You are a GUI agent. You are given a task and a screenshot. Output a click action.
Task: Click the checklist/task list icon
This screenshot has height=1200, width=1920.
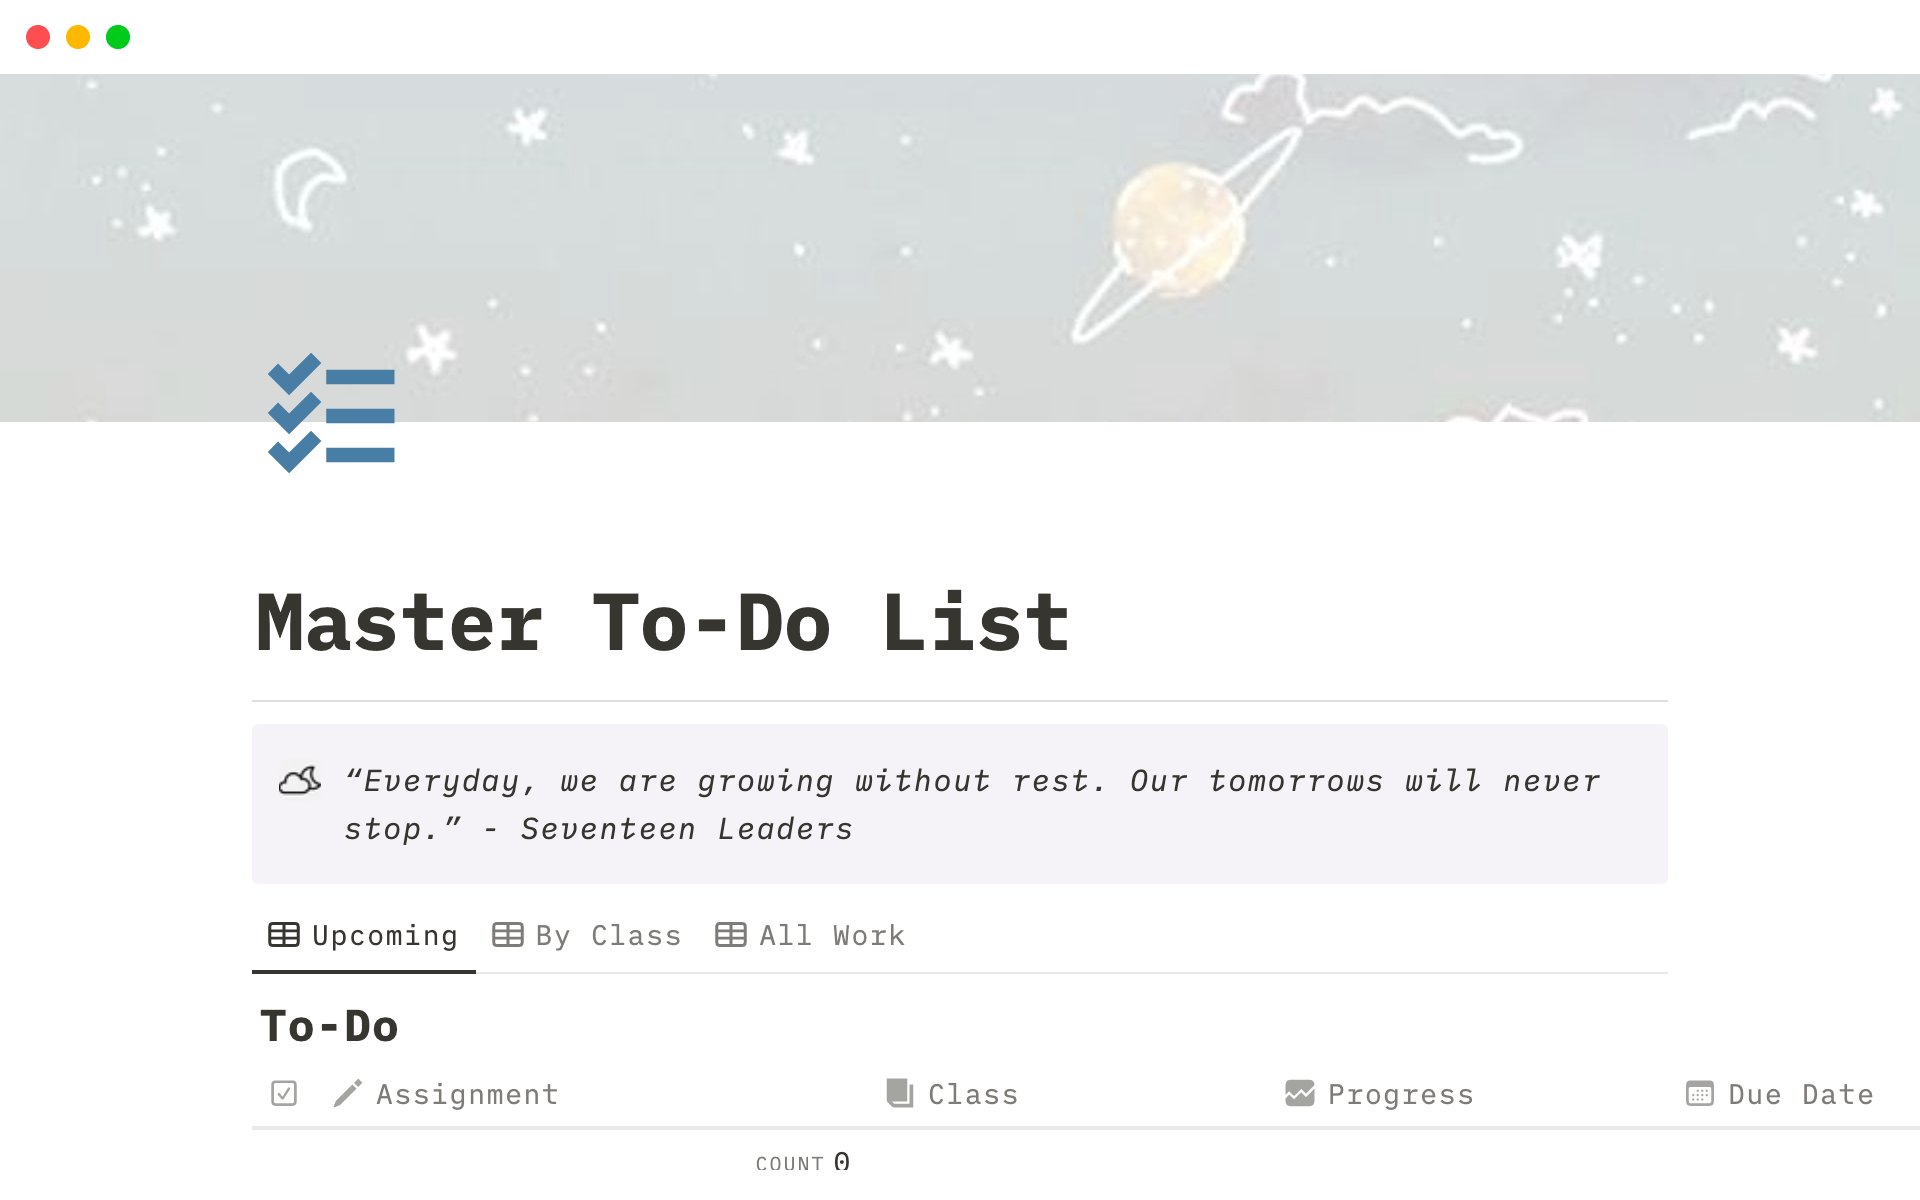330,409
